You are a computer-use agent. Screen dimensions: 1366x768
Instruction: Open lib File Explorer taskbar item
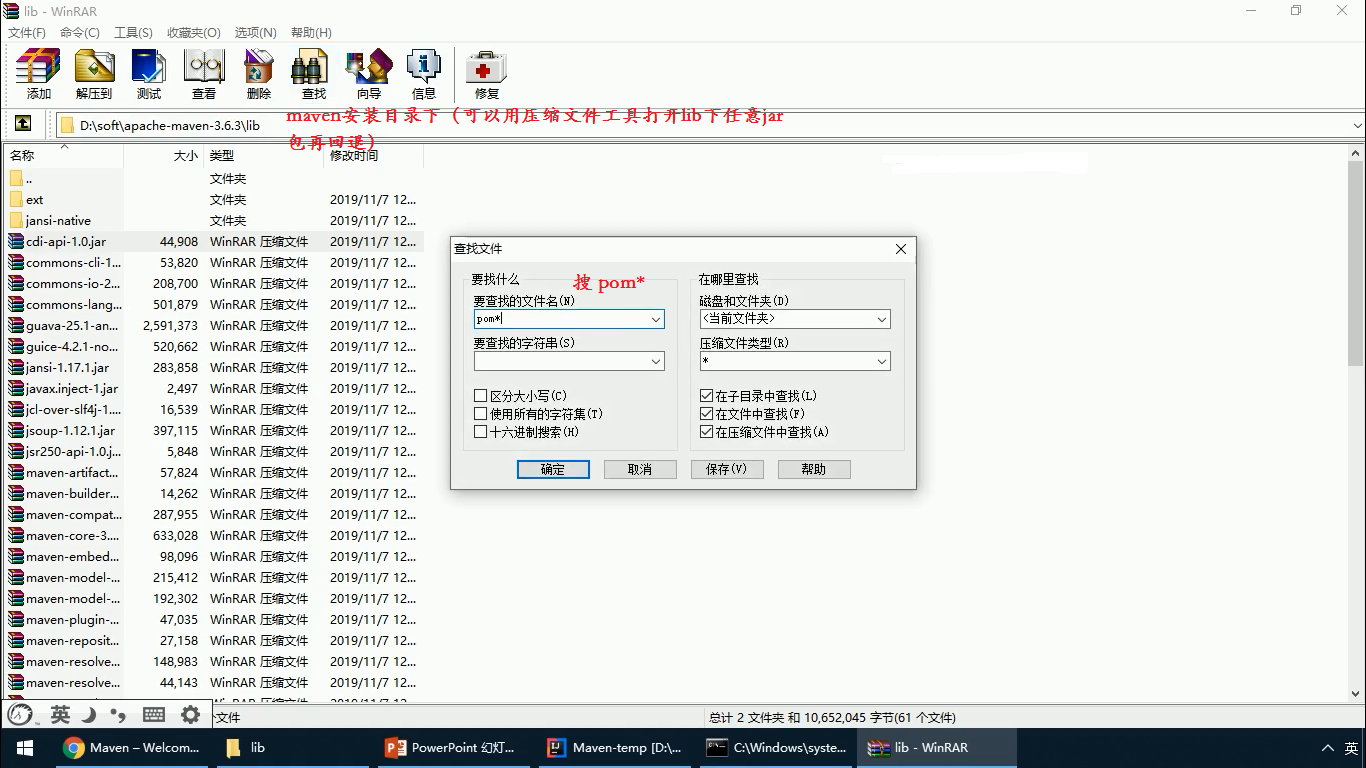pyautogui.click(x=292, y=747)
